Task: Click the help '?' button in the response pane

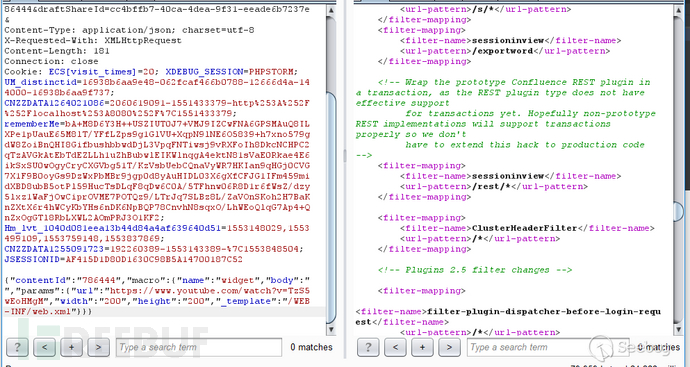Action: [x=368, y=347]
